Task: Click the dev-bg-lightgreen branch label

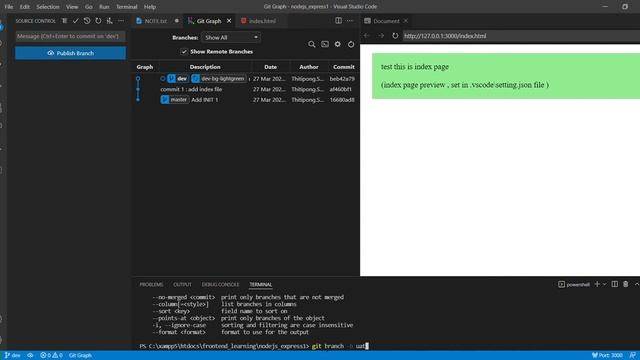Action: point(219,78)
